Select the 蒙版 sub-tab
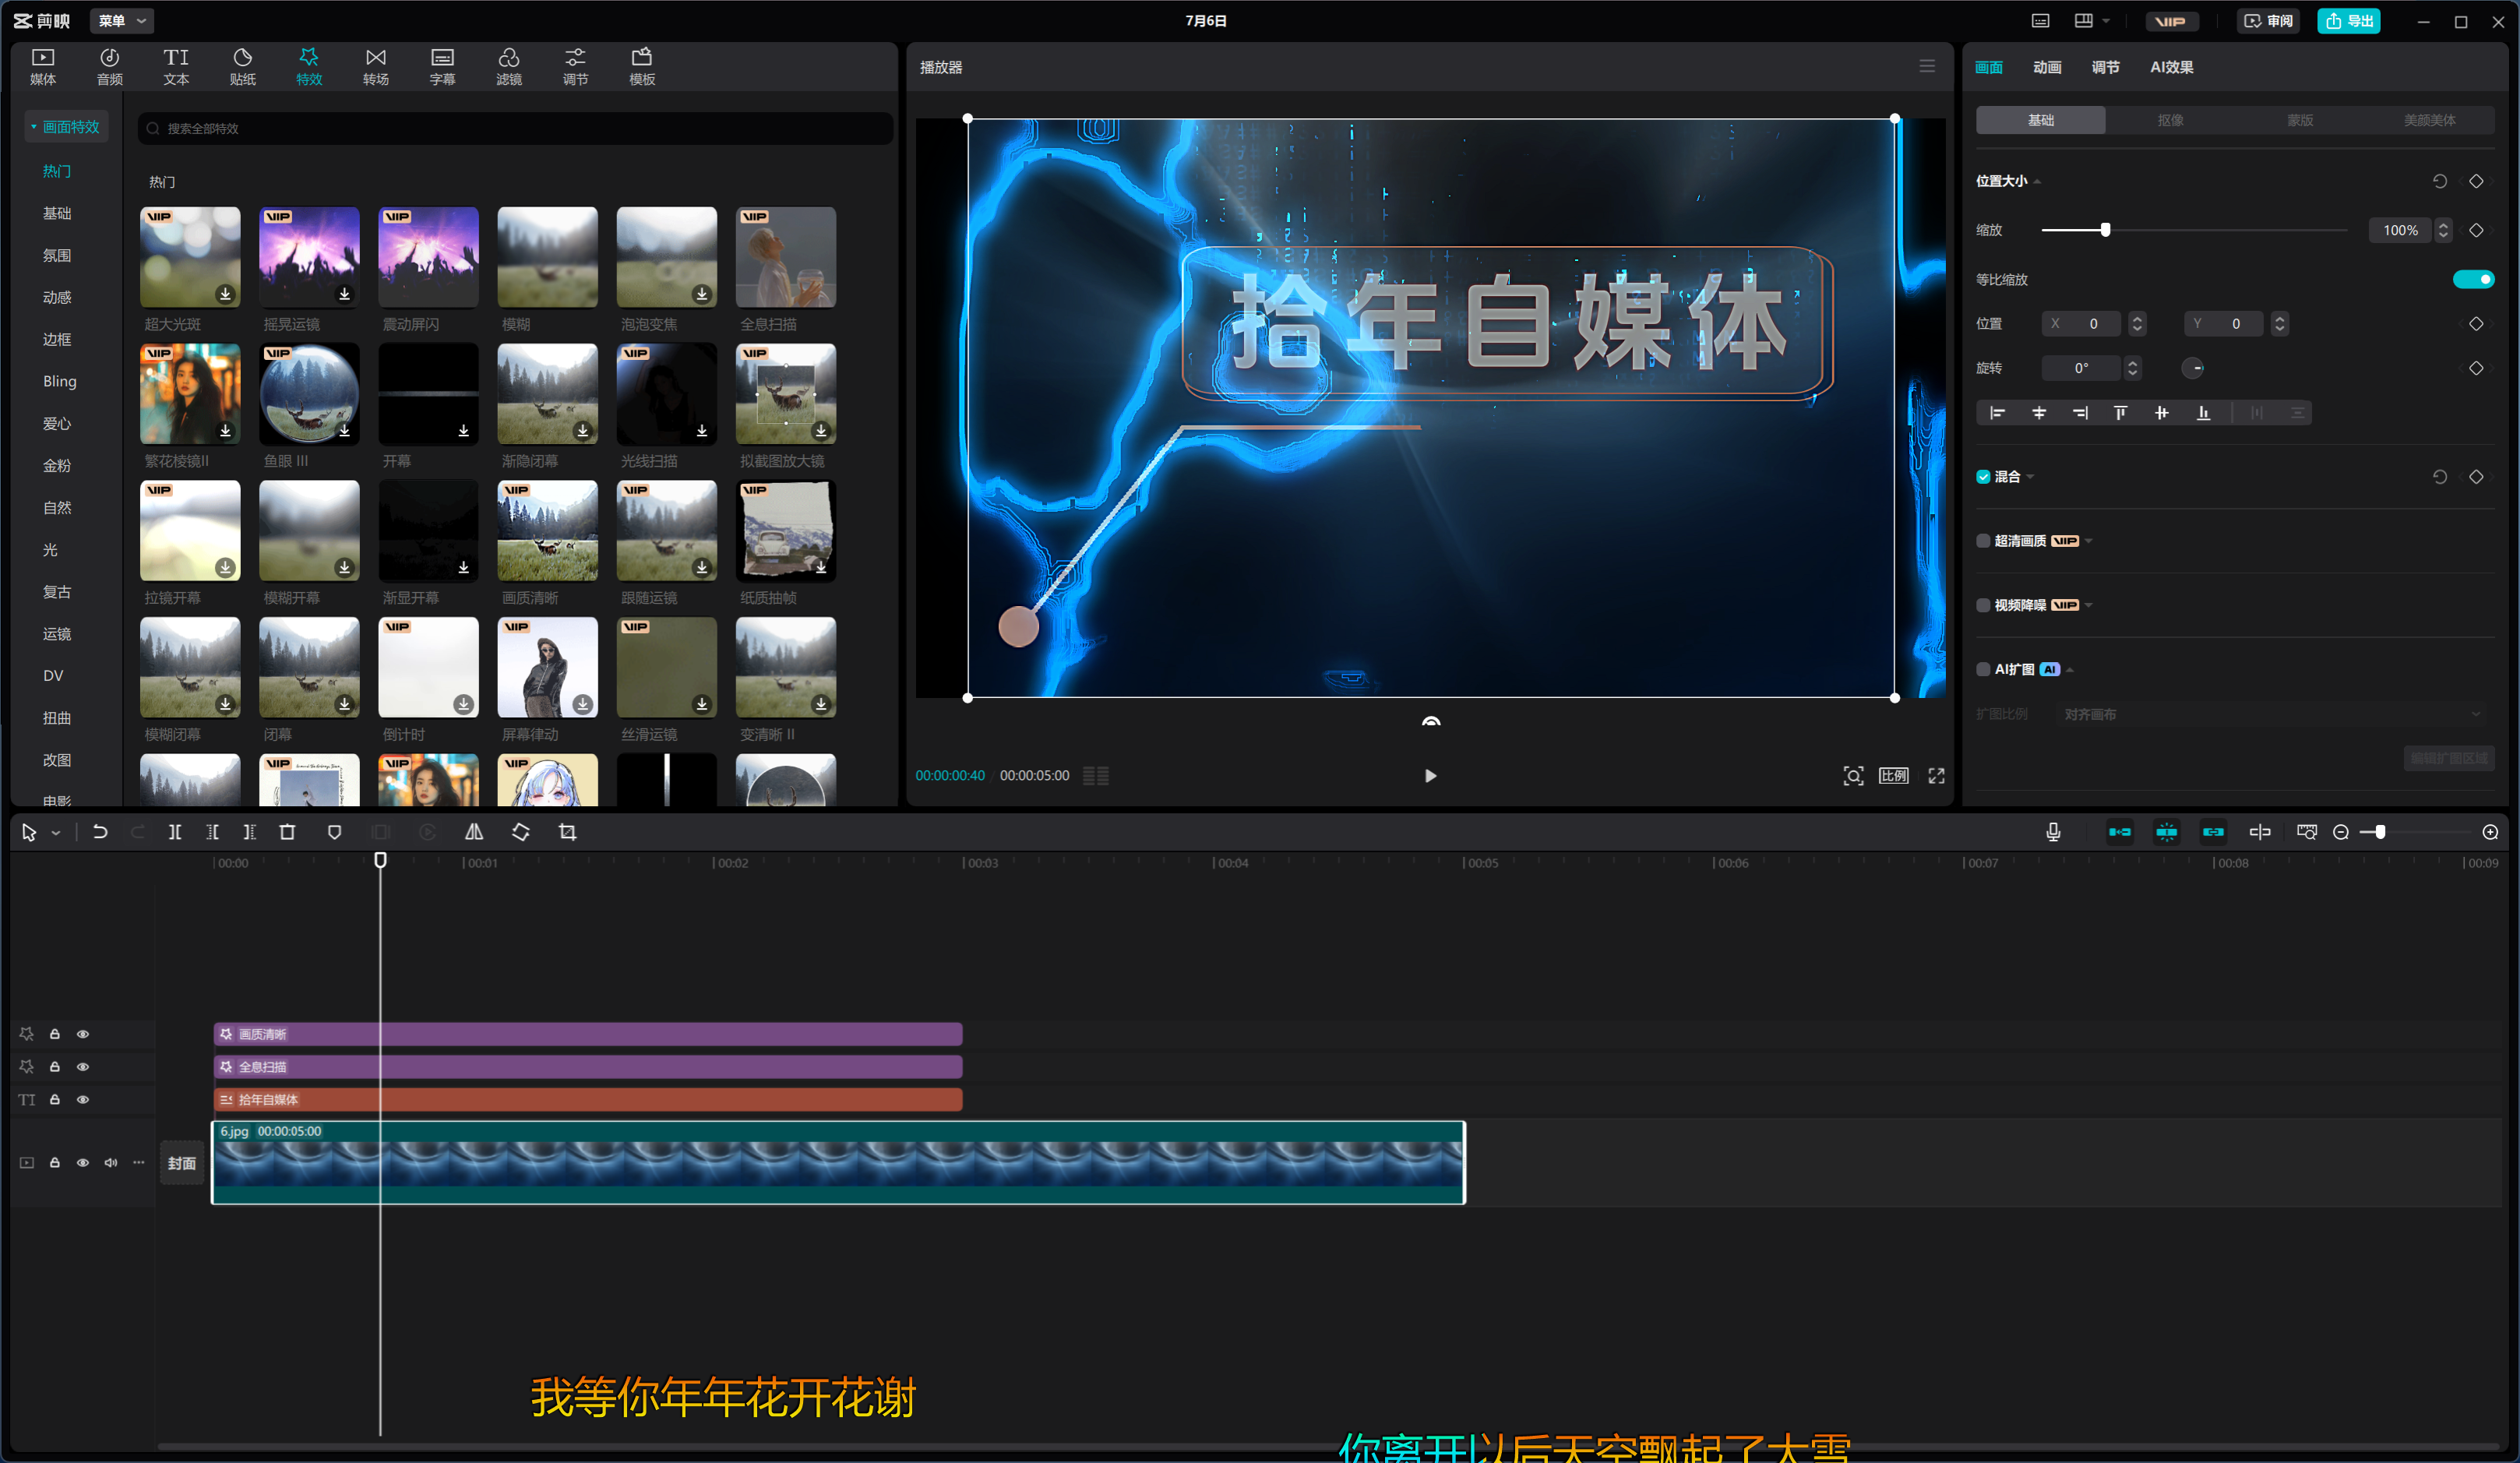Image resolution: width=2520 pixels, height=1463 pixels. (x=2300, y=120)
